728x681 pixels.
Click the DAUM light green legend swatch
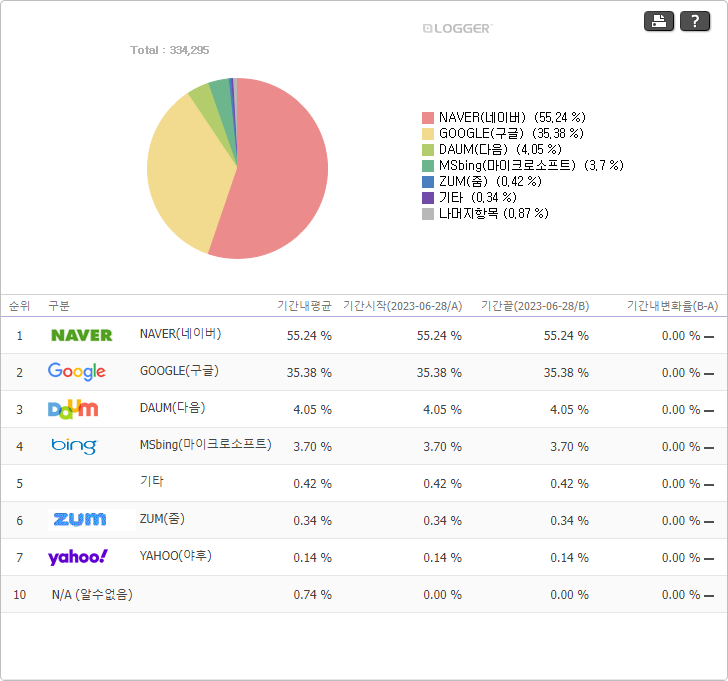pos(428,149)
